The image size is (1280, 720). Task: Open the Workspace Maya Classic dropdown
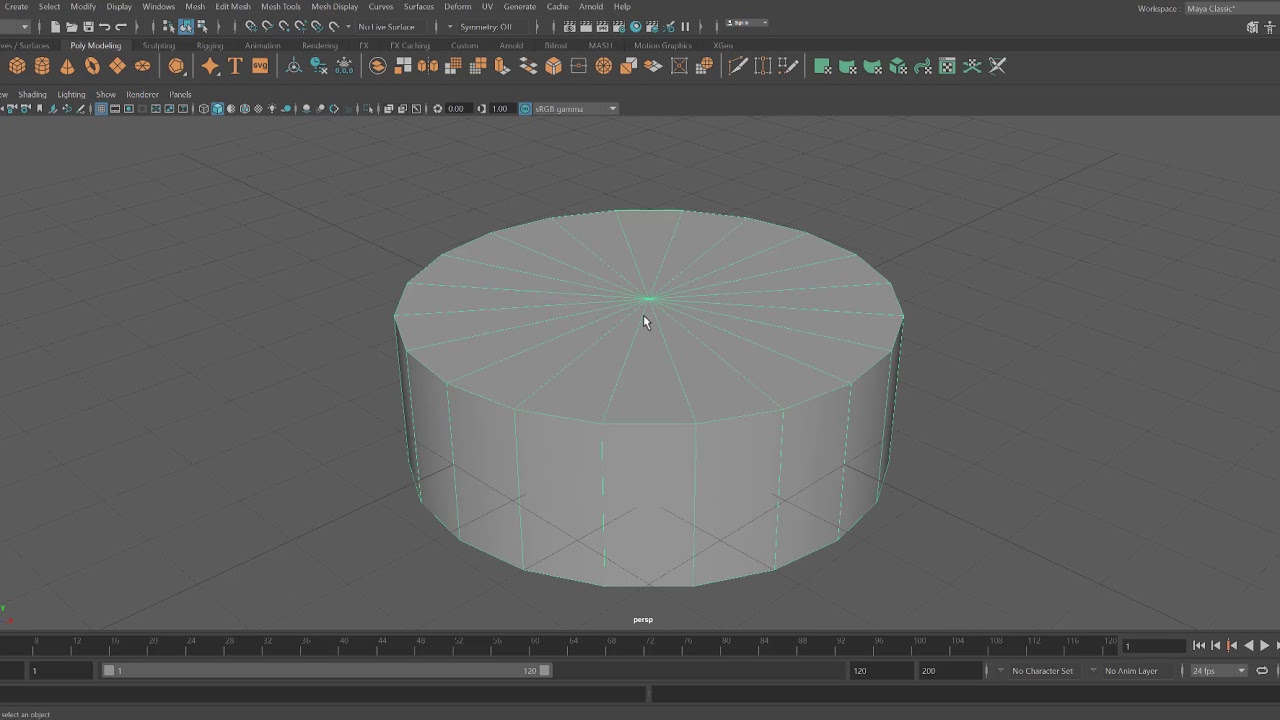coord(1231,9)
